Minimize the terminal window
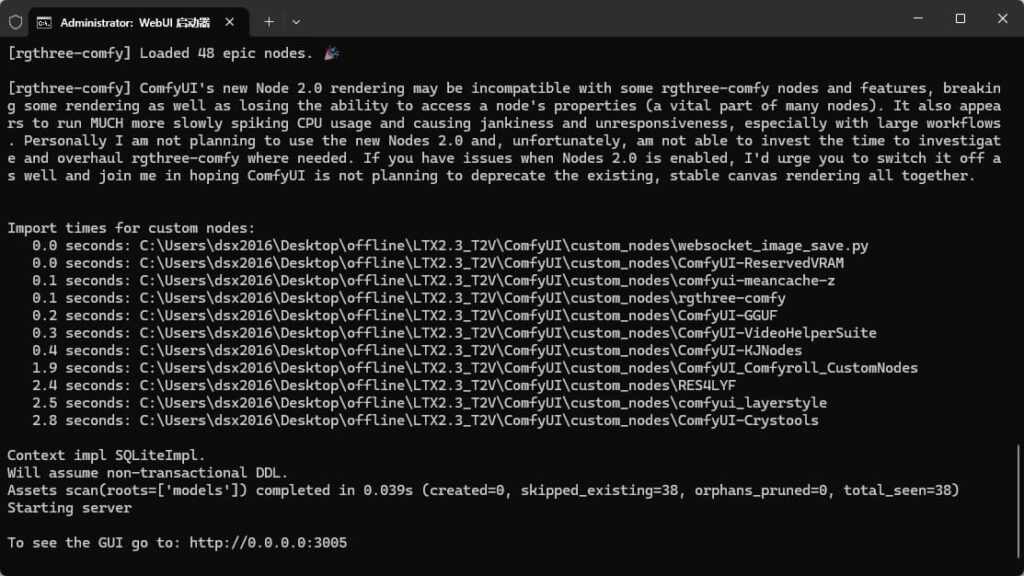The image size is (1024, 576). [x=914, y=19]
